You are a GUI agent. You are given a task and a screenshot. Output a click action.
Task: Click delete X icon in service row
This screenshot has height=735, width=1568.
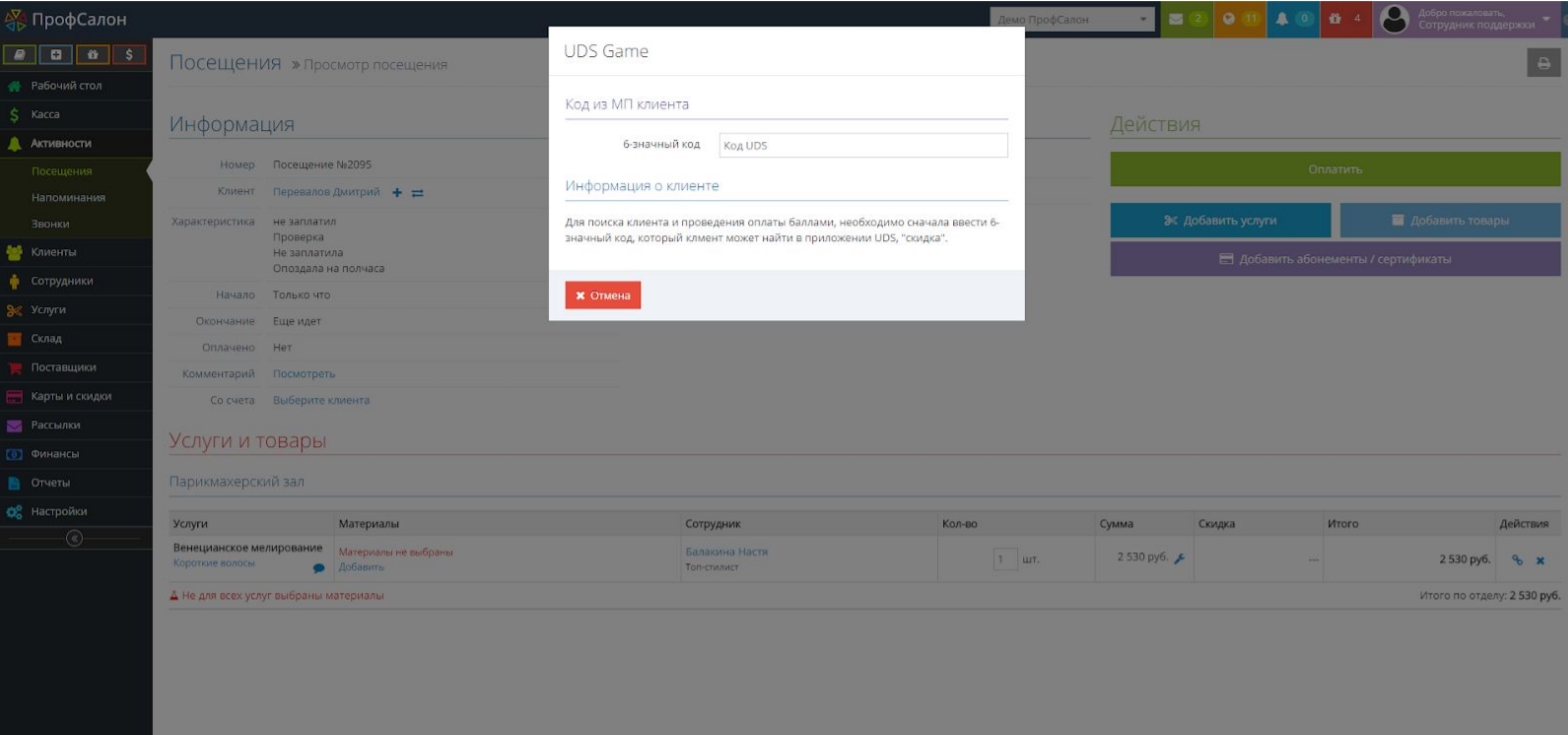pos(1540,561)
